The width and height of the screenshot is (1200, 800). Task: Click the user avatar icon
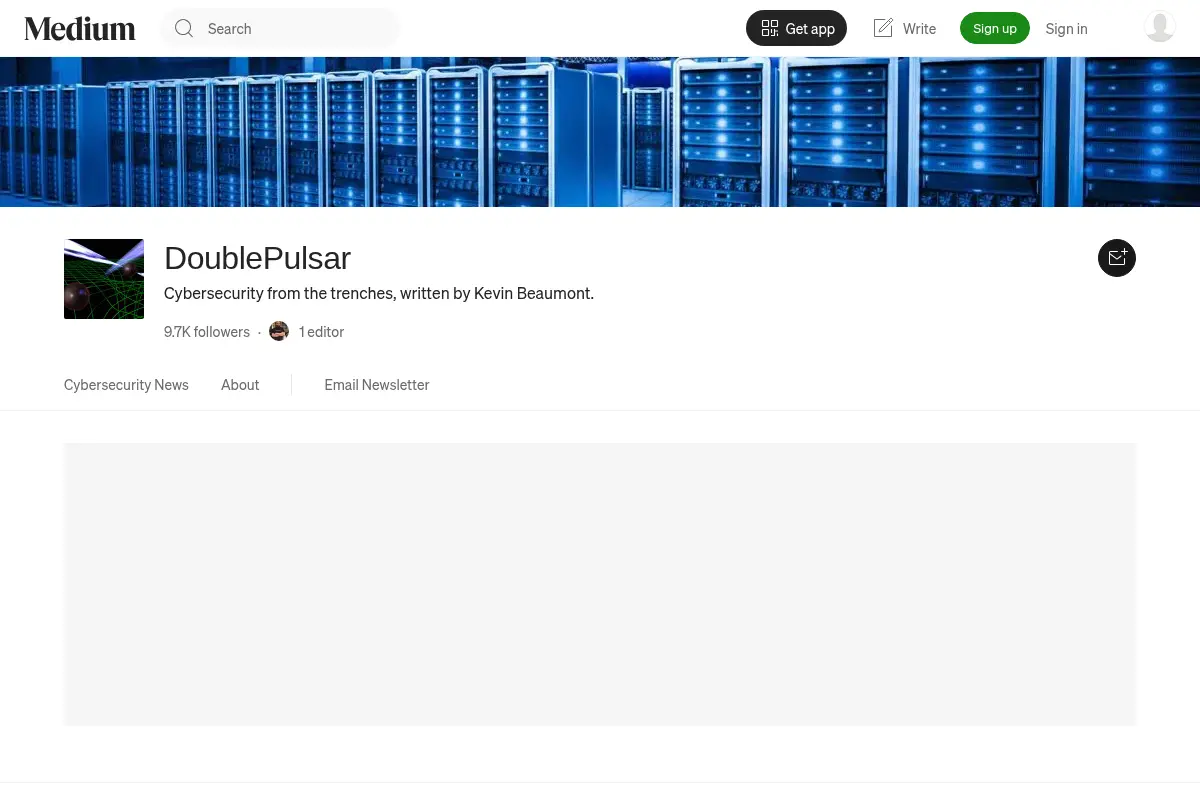[x=1160, y=27]
